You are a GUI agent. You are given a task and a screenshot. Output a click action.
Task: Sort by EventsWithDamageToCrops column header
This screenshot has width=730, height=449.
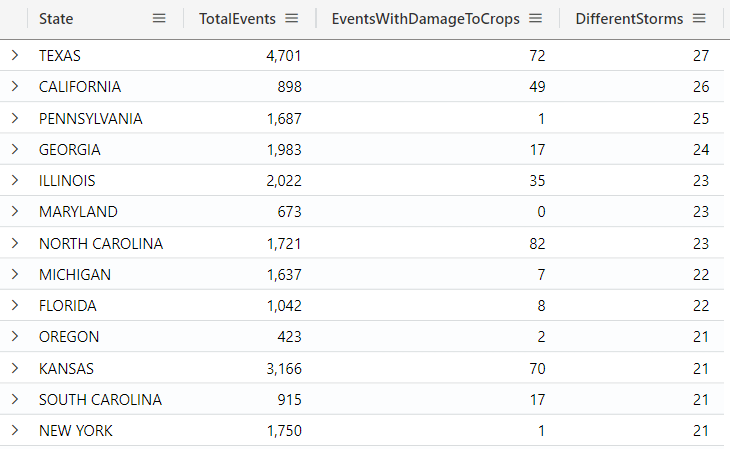pos(426,19)
